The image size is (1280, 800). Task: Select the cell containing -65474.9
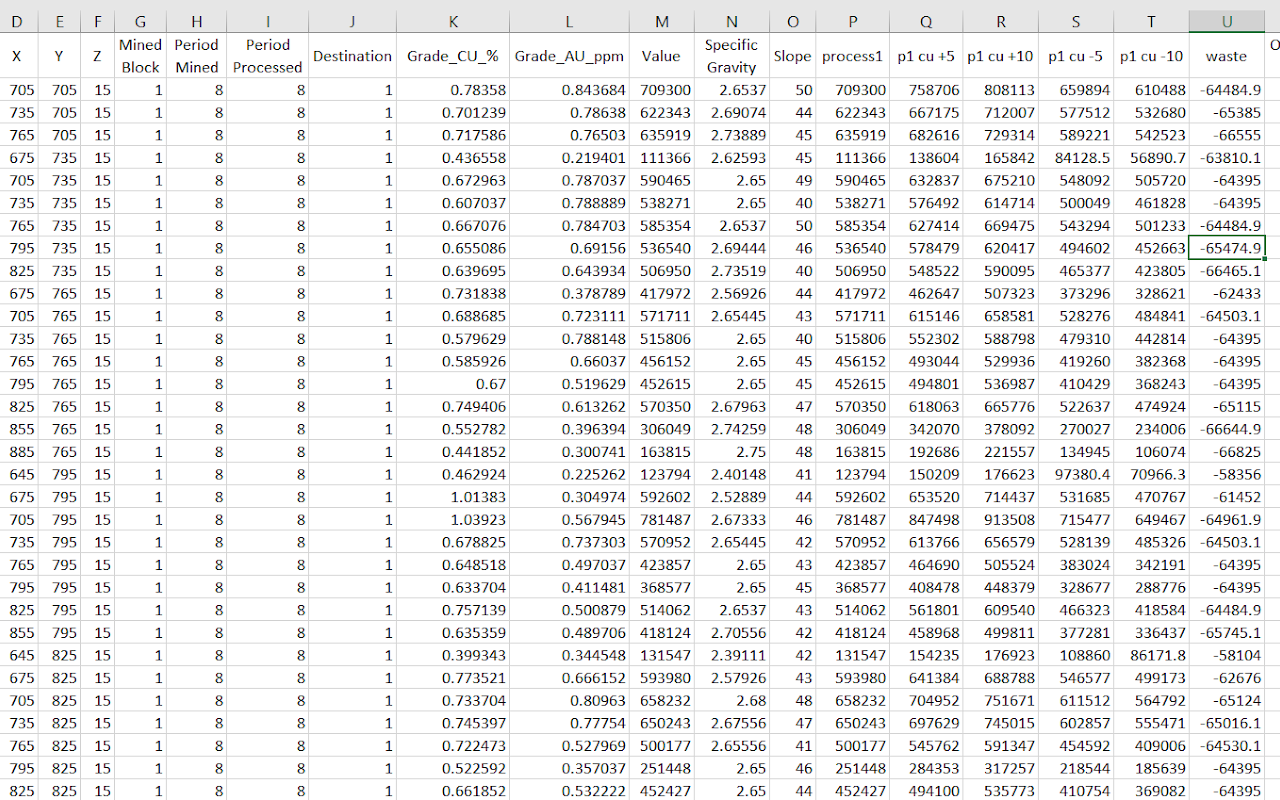tap(1226, 248)
